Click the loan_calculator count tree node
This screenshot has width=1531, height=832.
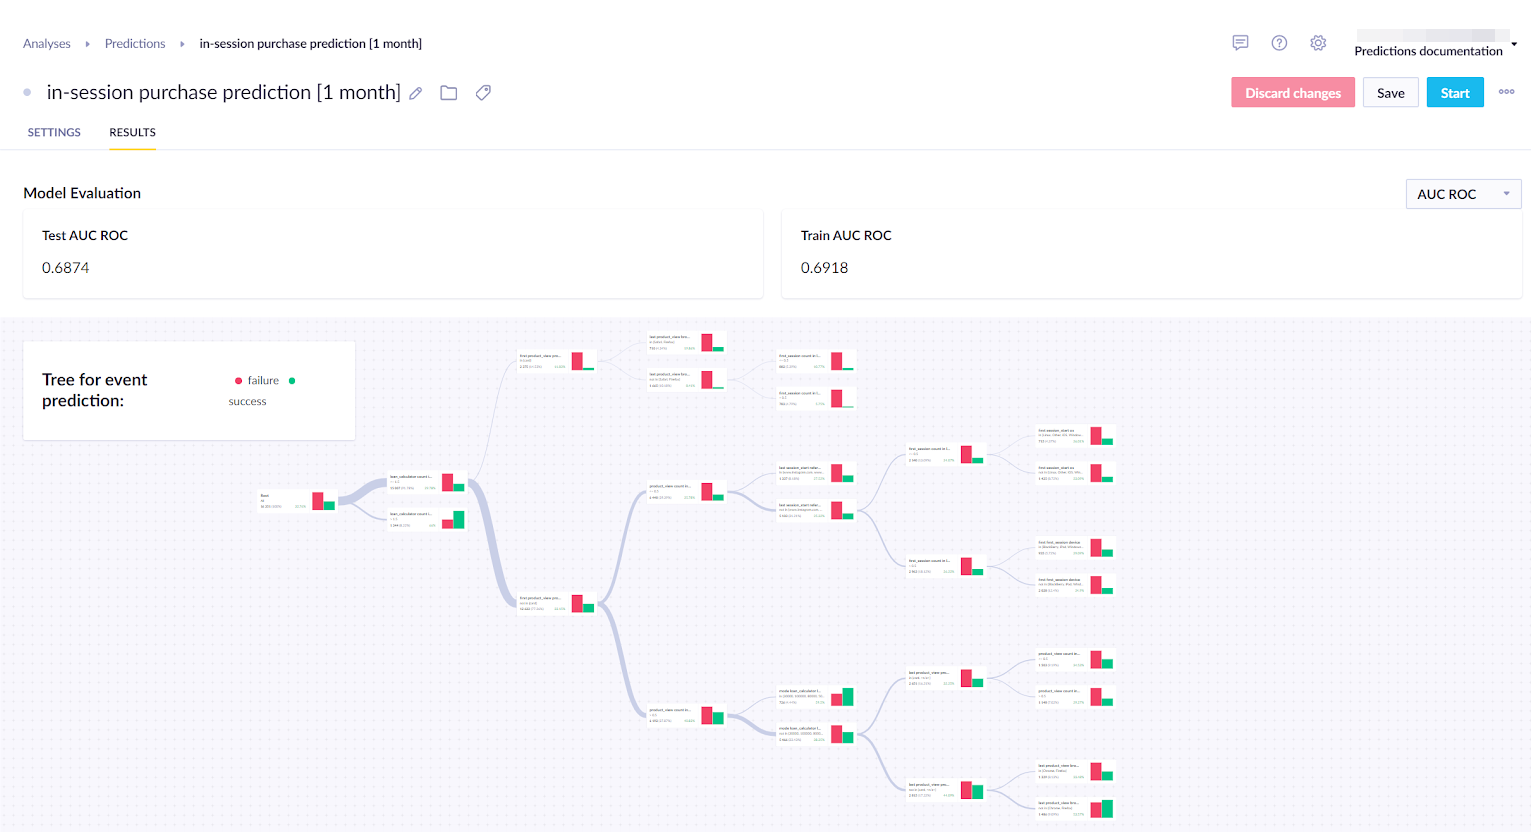tap(425, 481)
